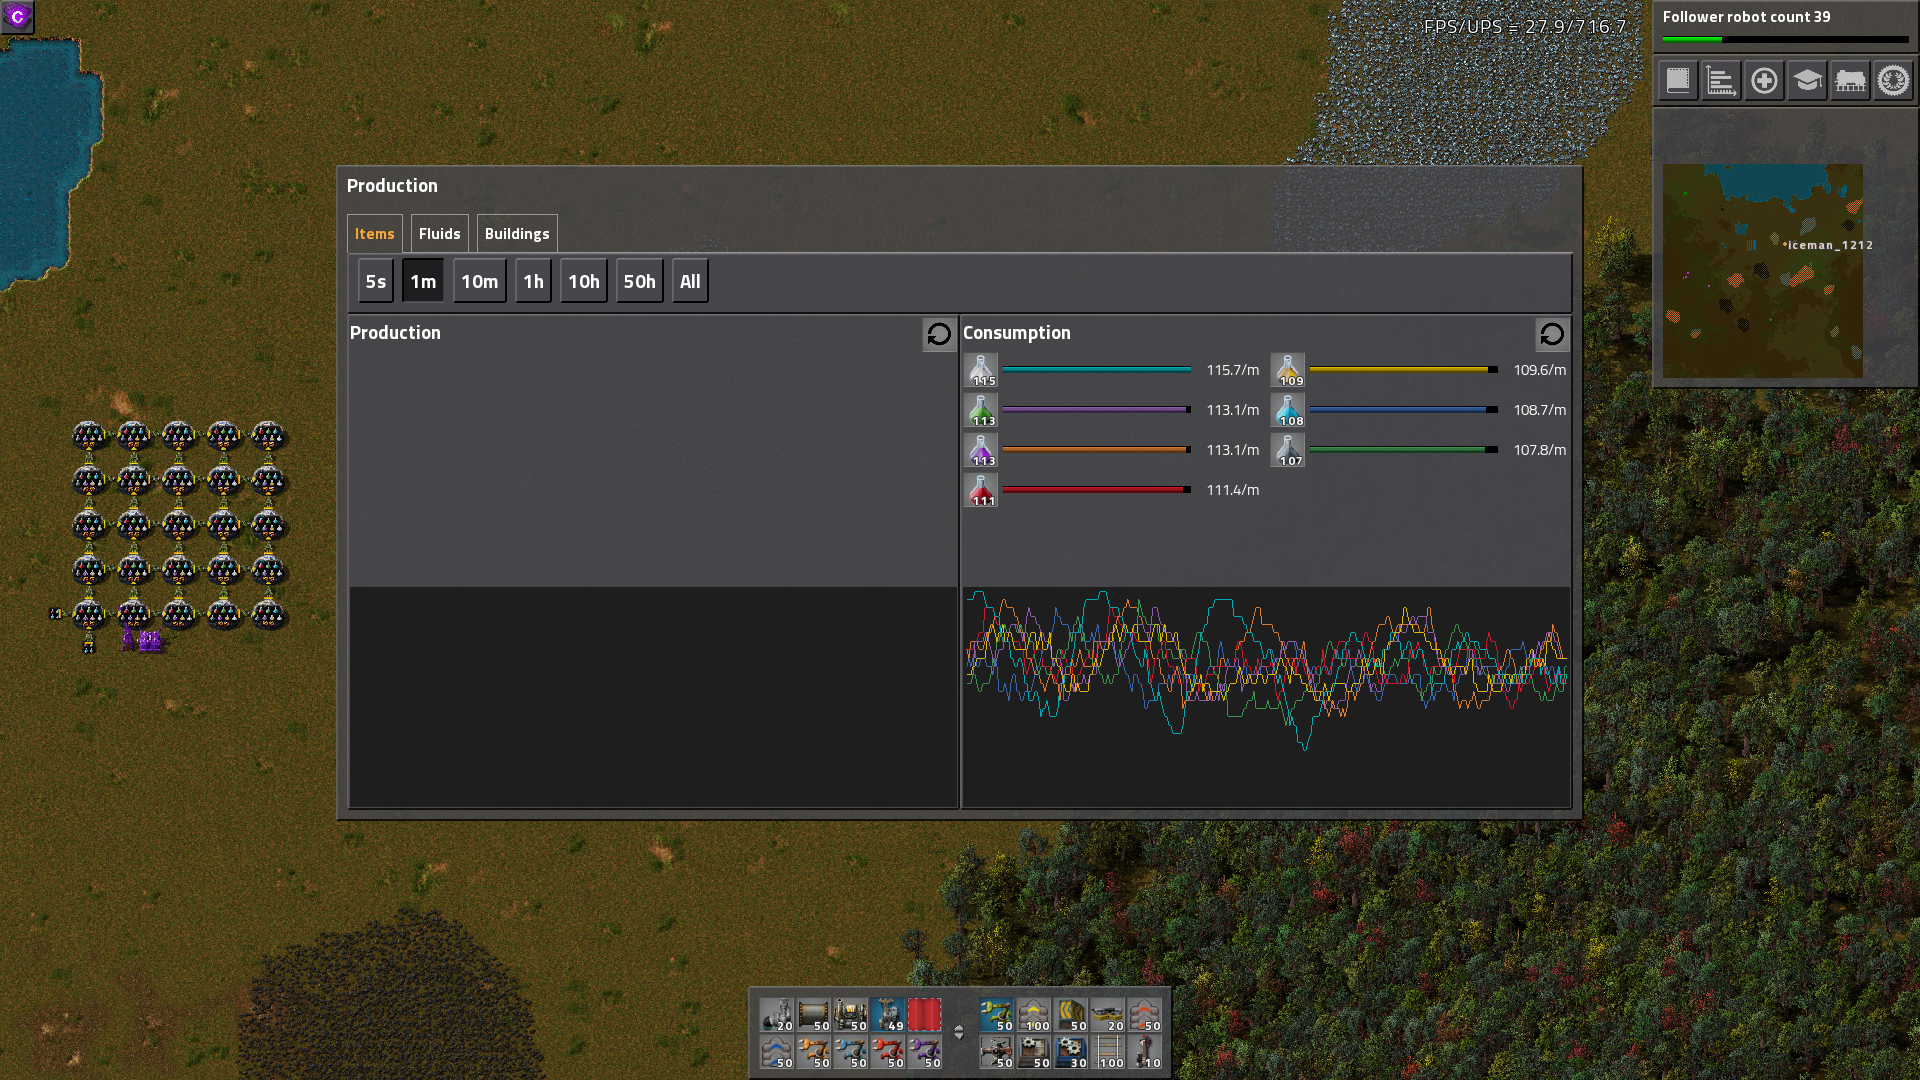
Task: Select the green science pack consumption icon
Action: coord(981,410)
